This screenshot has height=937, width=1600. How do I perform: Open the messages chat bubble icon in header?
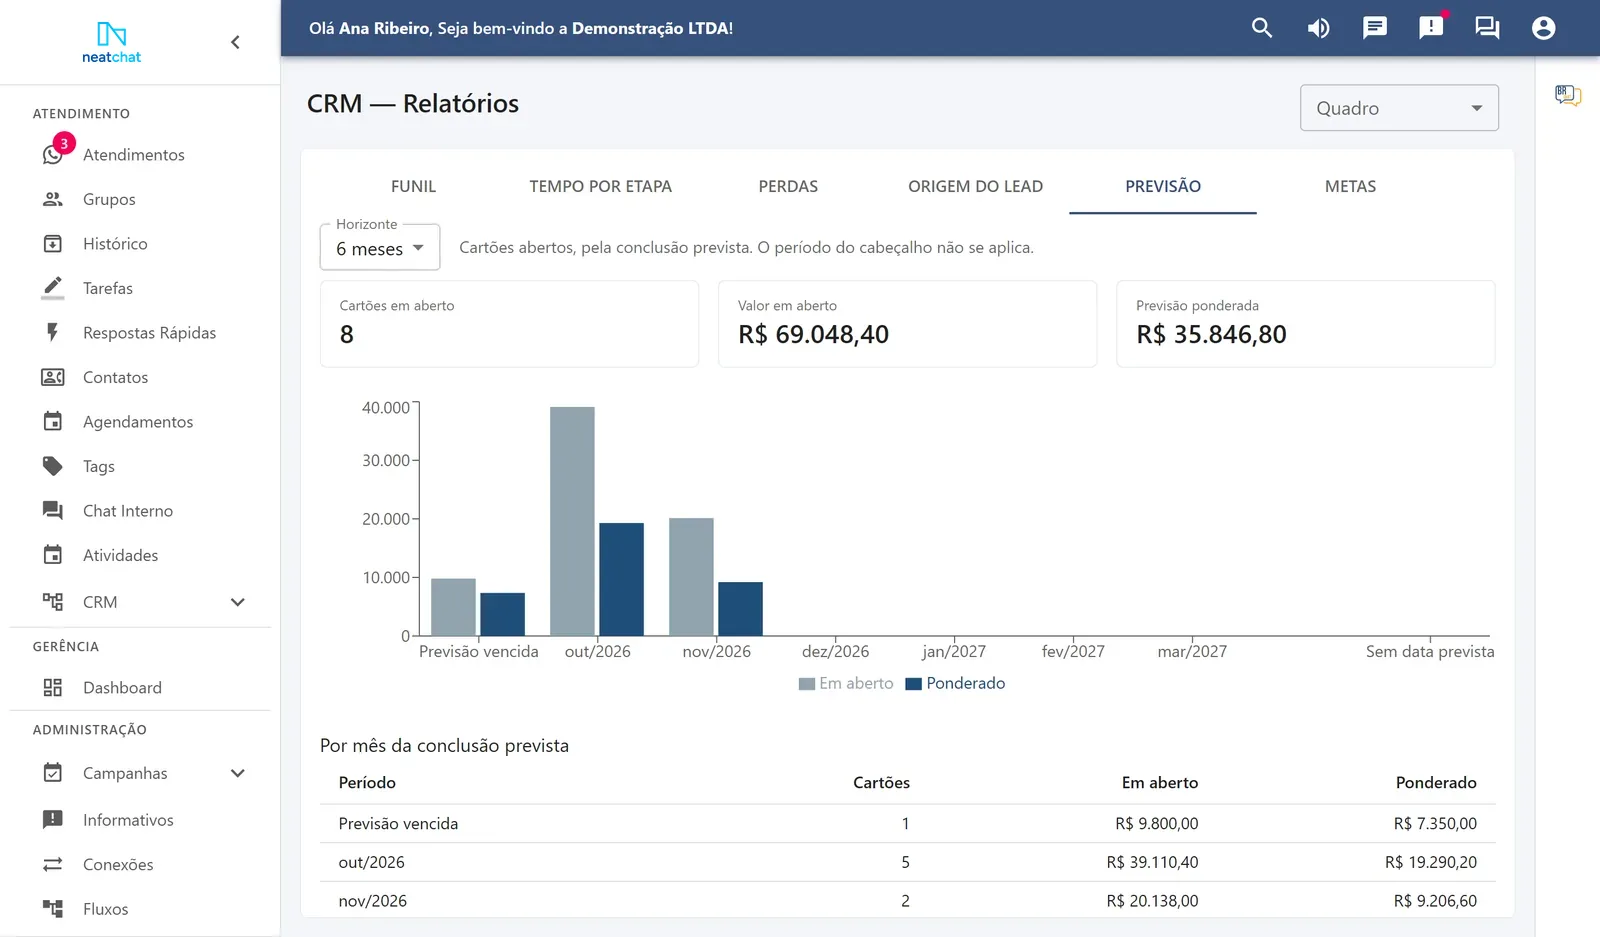point(1375,28)
